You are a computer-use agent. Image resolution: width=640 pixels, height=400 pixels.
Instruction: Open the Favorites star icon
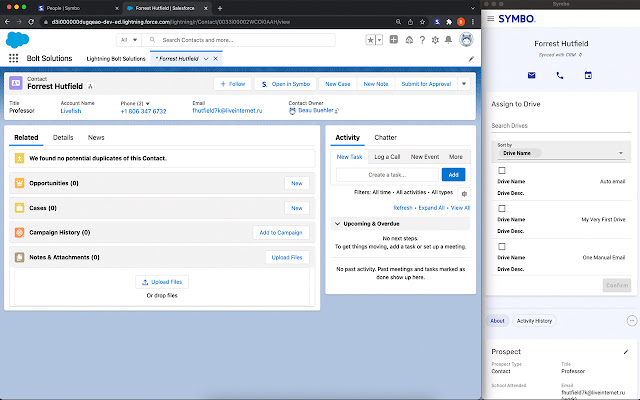(371, 40)
